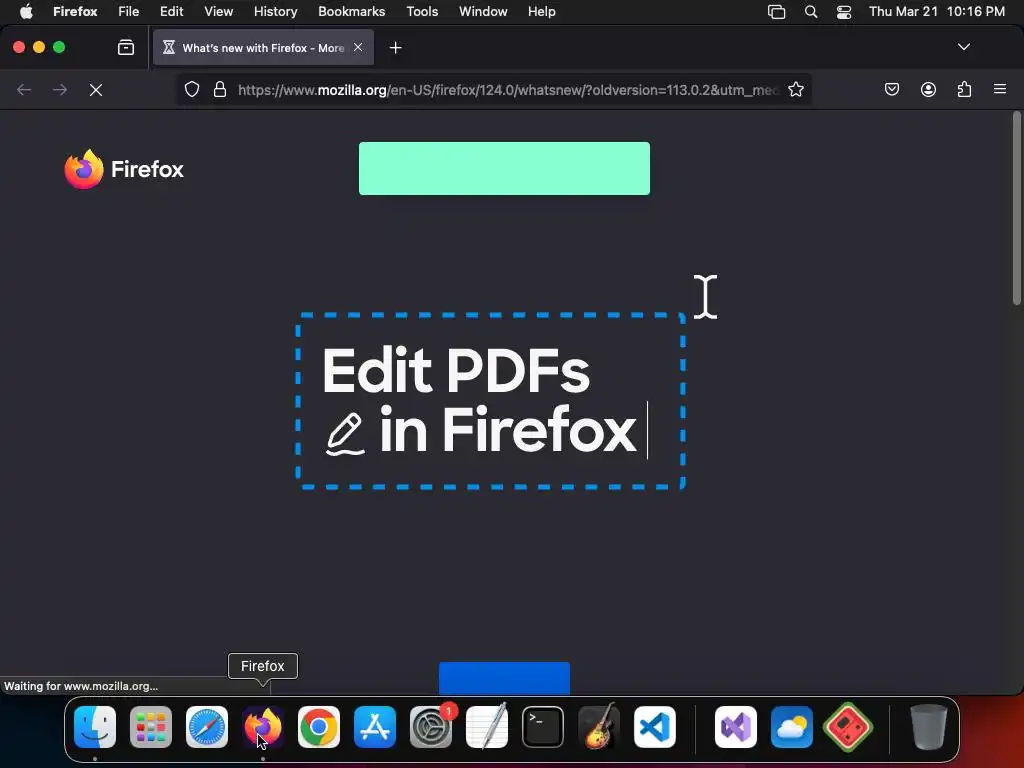The width and height of the screenshot is (1024, 768).
Task: Click the Edit PDFs in Firefox heading
Action: pyautogui.click(x=480, y=400)
